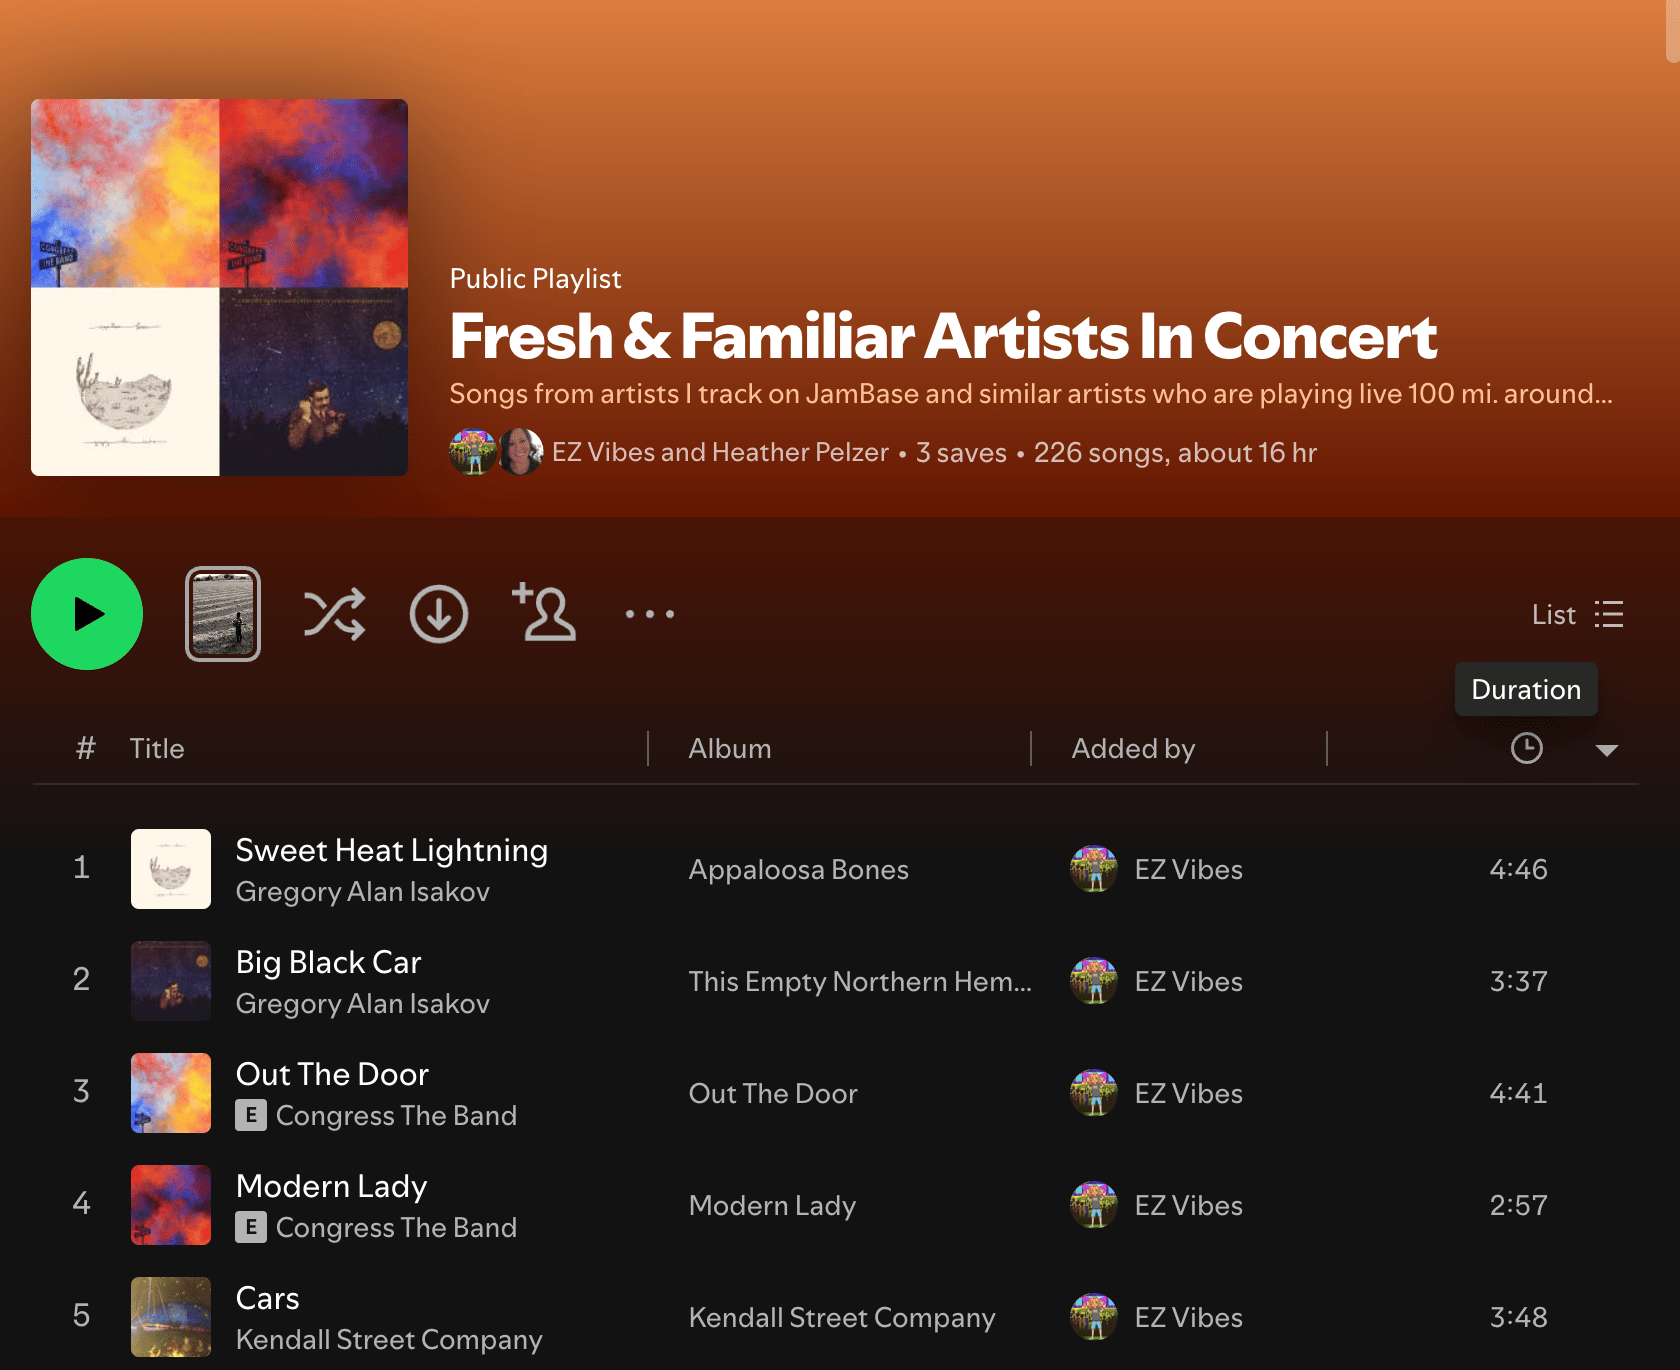The width and height of the screenshot is (1680, 1370).
Task: Open Heather Pelzer's profile avatar
Action: 521,452
